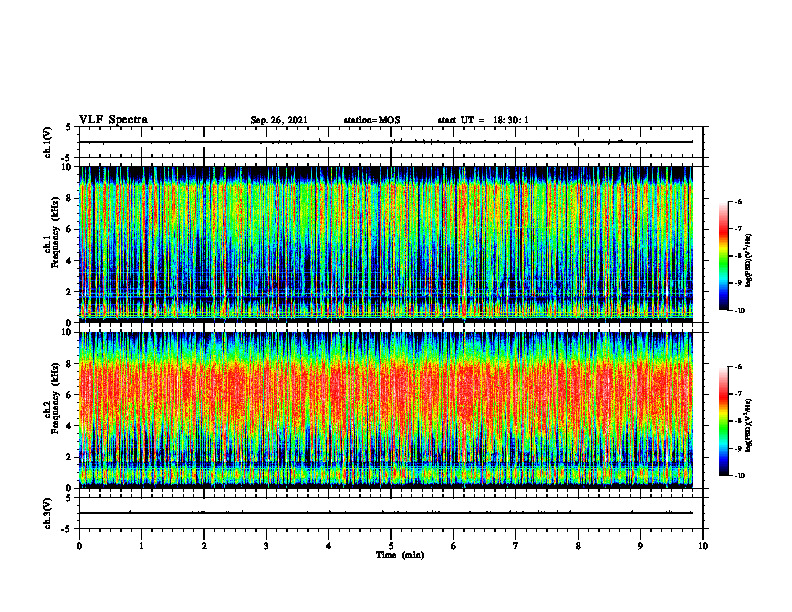Click the ch.1 color bar '-6' label
Screen dimensions: 792x612
point(738,202)
